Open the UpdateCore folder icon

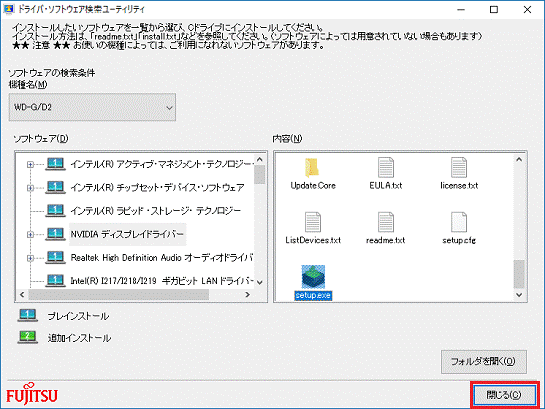coord(312,168)
